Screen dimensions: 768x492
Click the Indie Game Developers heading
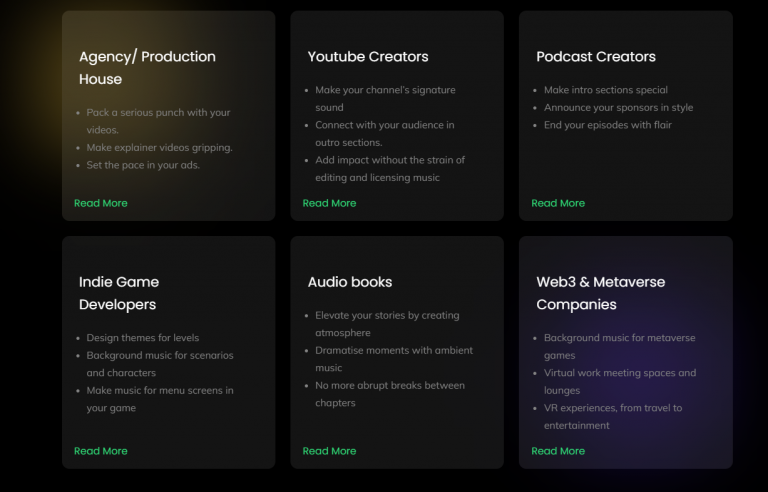coord(119,293)
